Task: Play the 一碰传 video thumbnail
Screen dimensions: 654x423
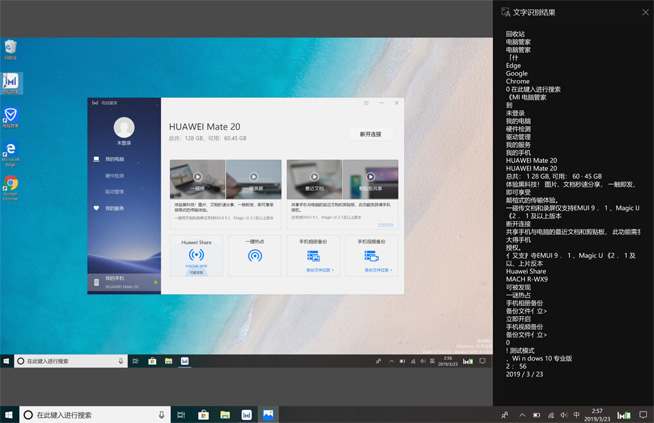Action: 197,177
